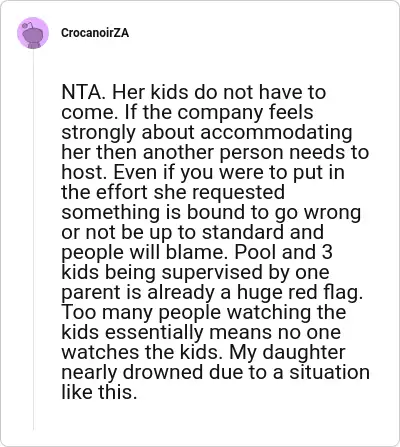The width and height of the screenshot is (400, 447).
Task: Click the text 'the effort she requested'
Action: [x=173, y=192]
